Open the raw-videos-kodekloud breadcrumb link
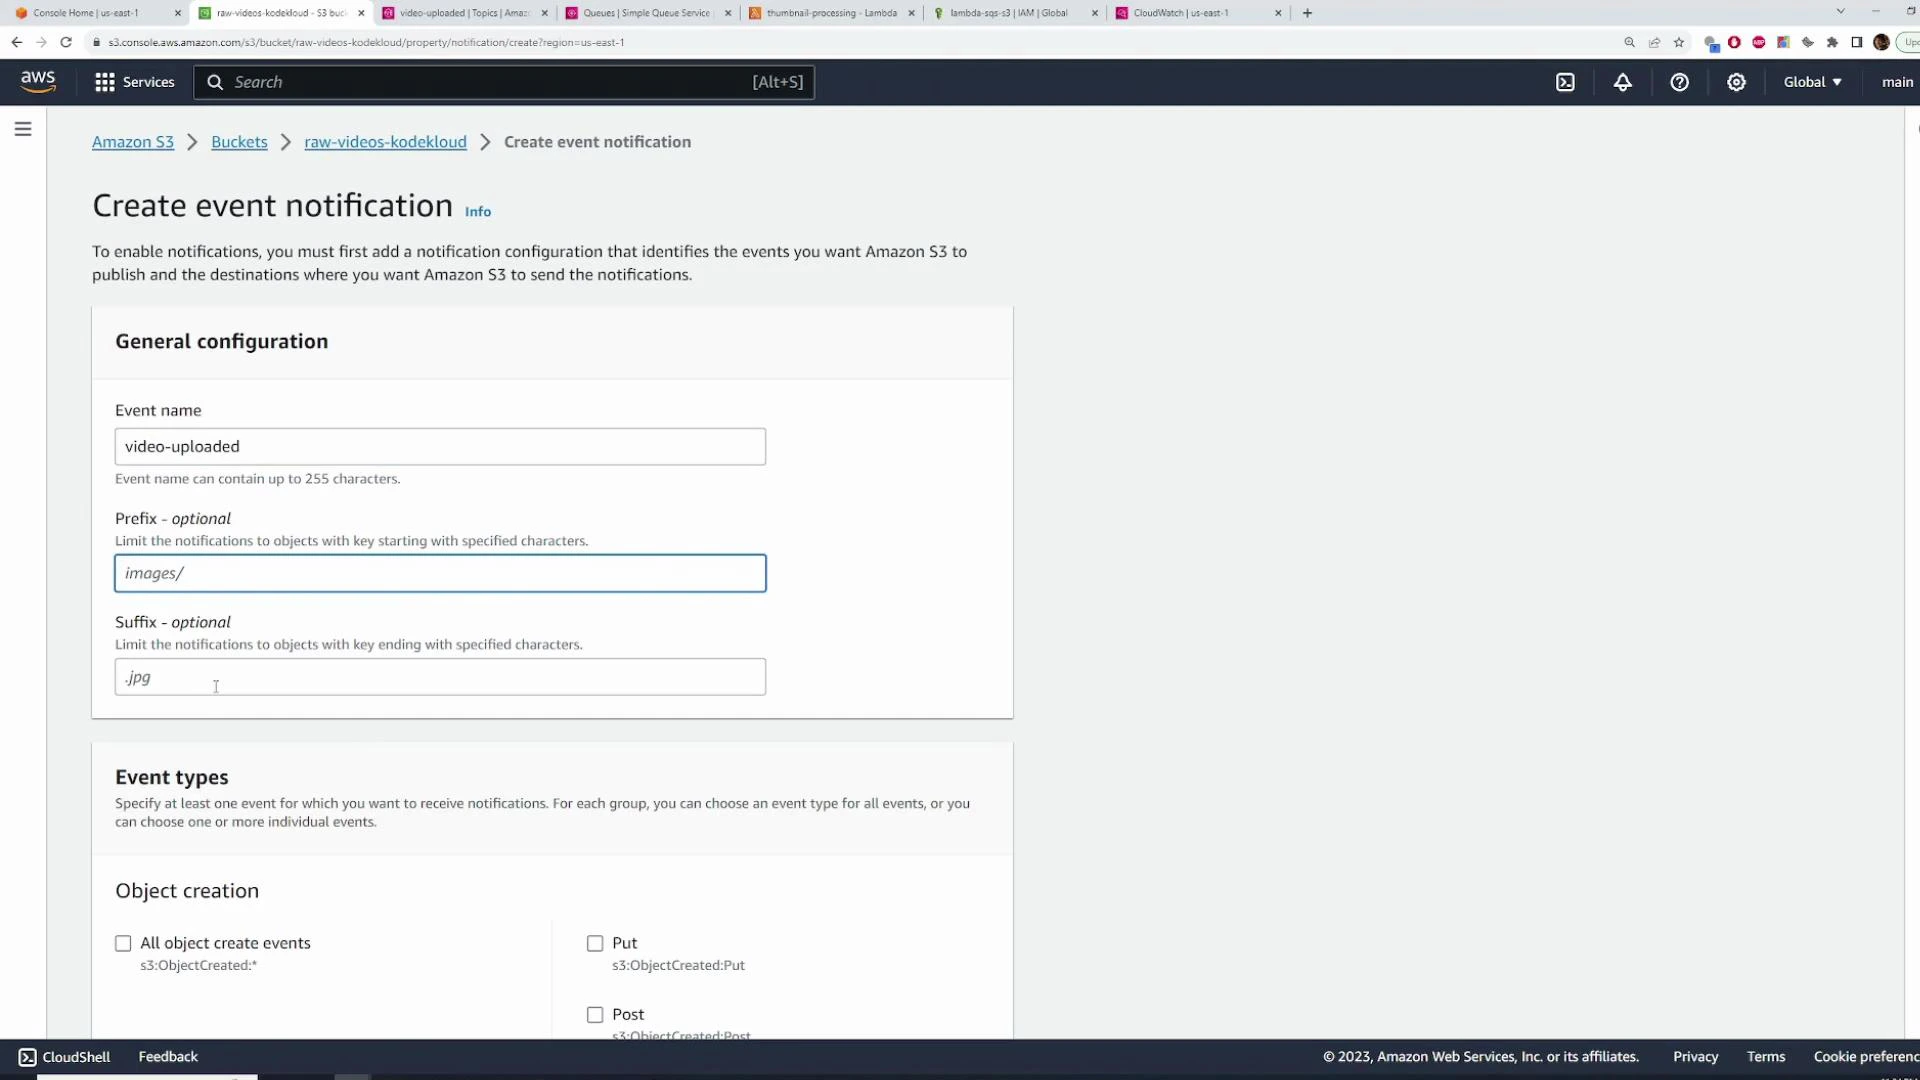 coord(385,142)
